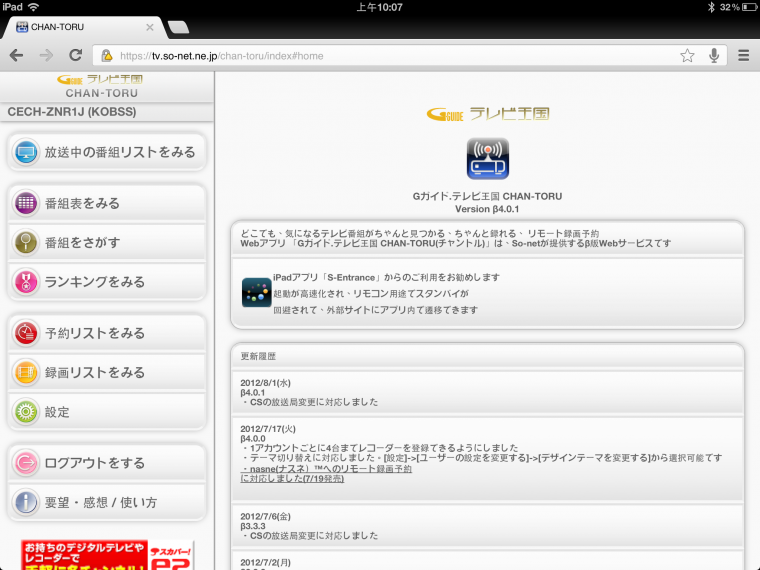
Task: Click the CHAN-TORU router app icon
Action: point(488,158)
